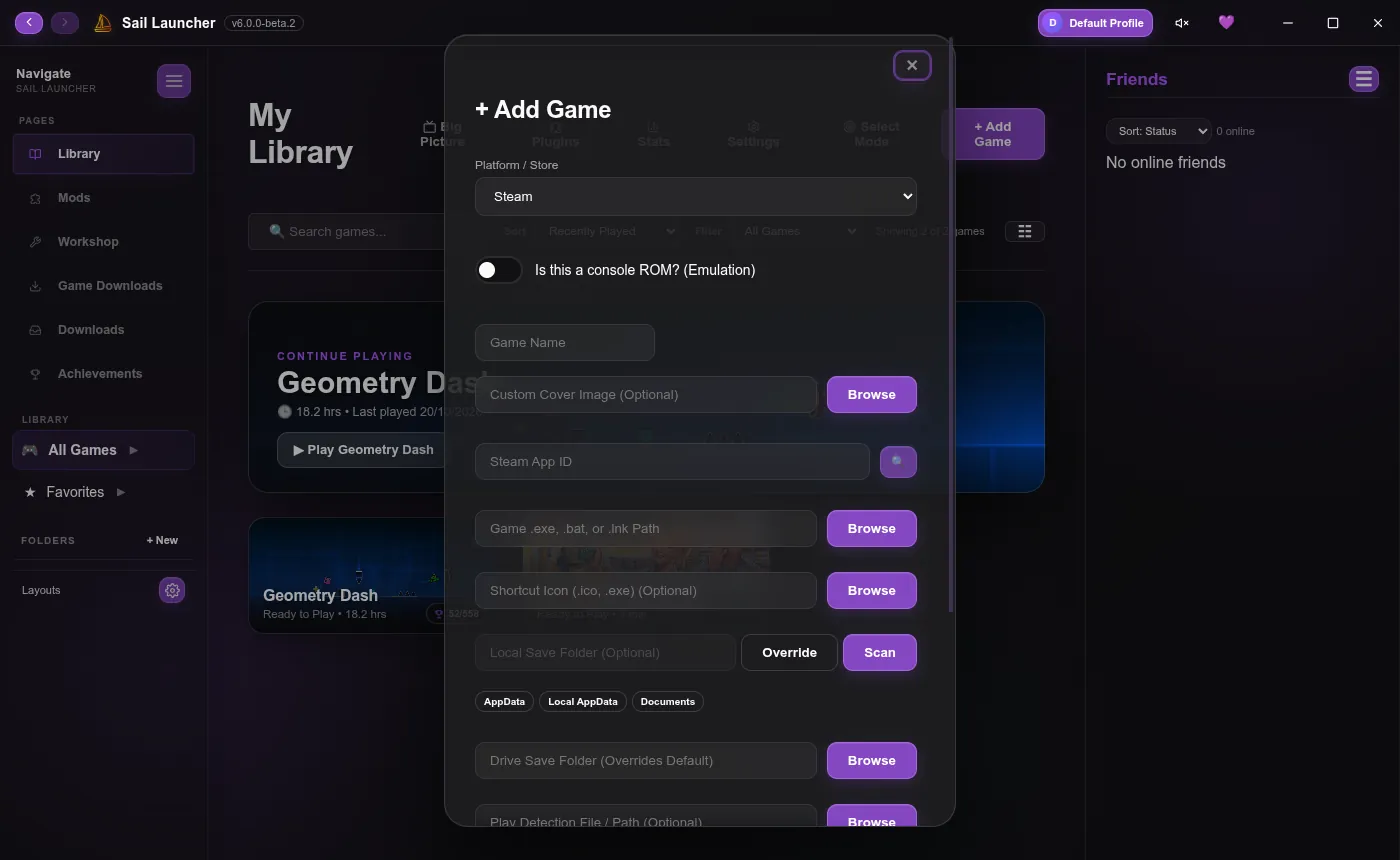Focus the Local Save Folder field
1400x860 pixels.
pos(605,652)
